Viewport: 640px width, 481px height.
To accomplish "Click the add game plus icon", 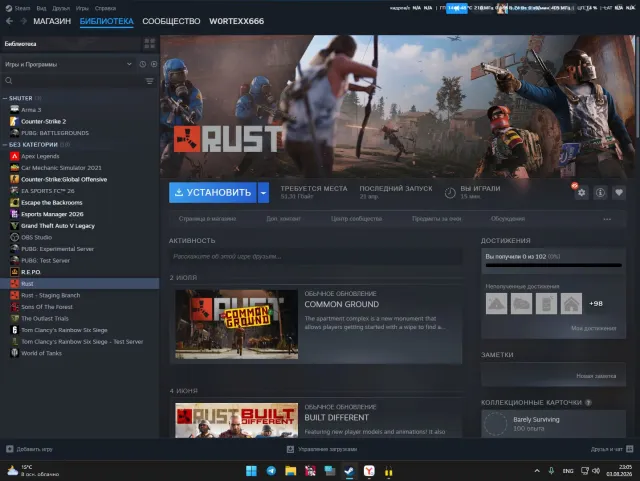I will (10, 449).
